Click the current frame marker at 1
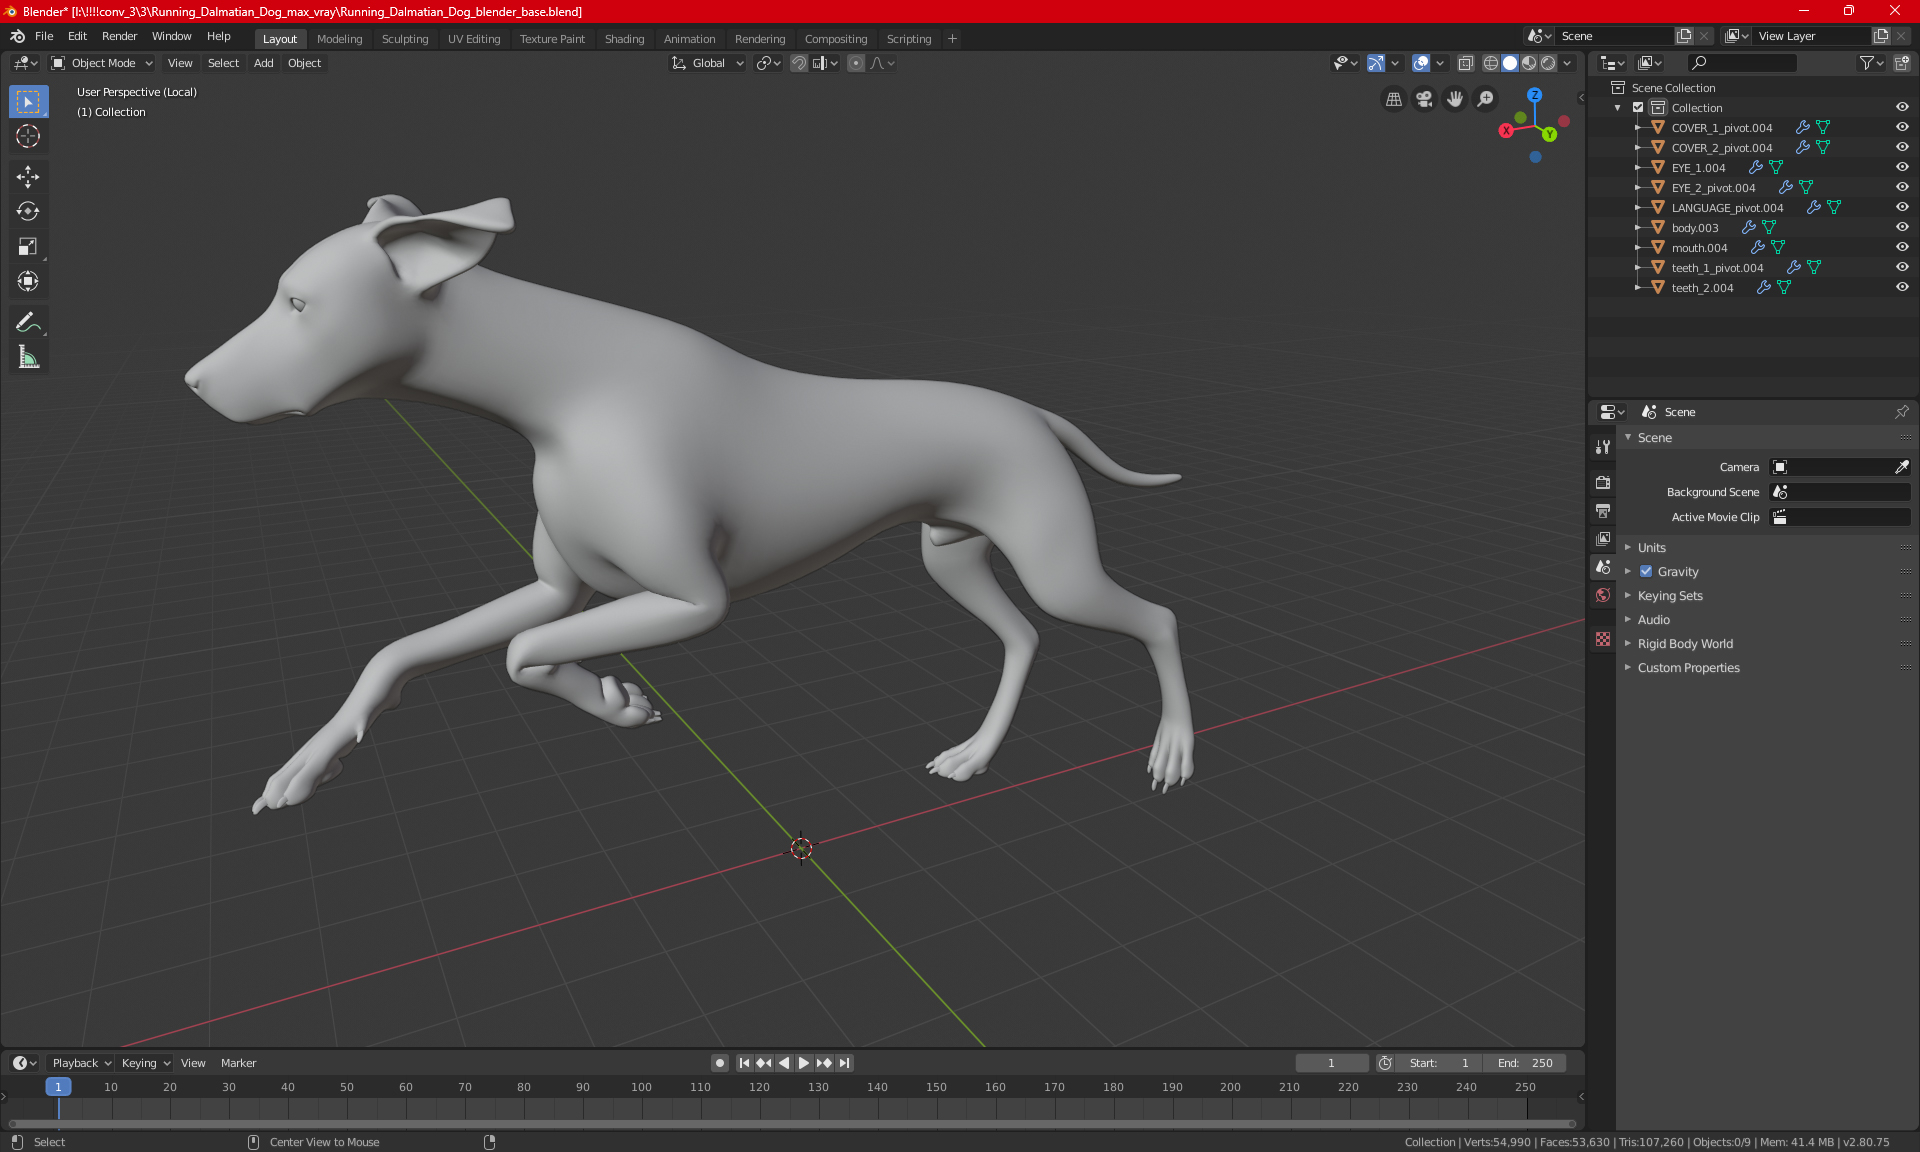1920x1152 pixels. coord(58,1087)
